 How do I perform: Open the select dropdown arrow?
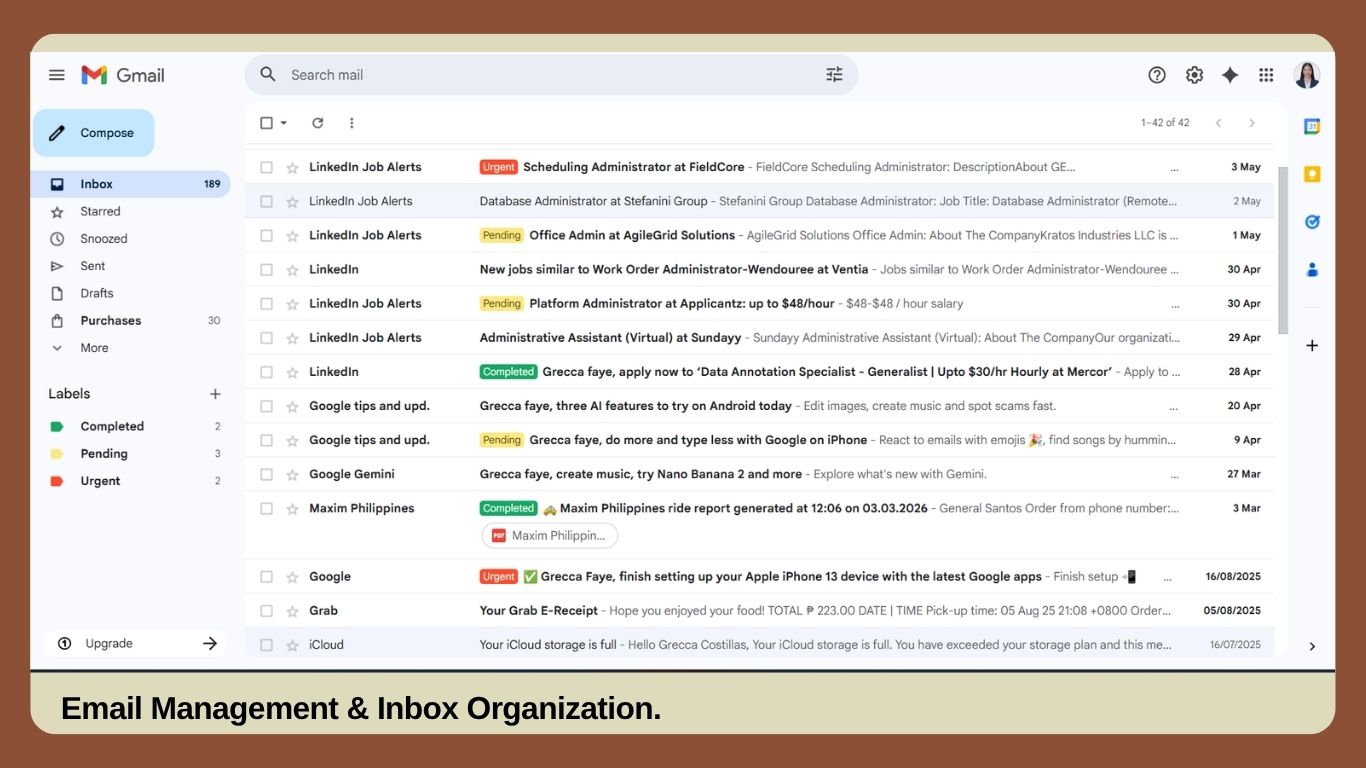tap(284, 123)
